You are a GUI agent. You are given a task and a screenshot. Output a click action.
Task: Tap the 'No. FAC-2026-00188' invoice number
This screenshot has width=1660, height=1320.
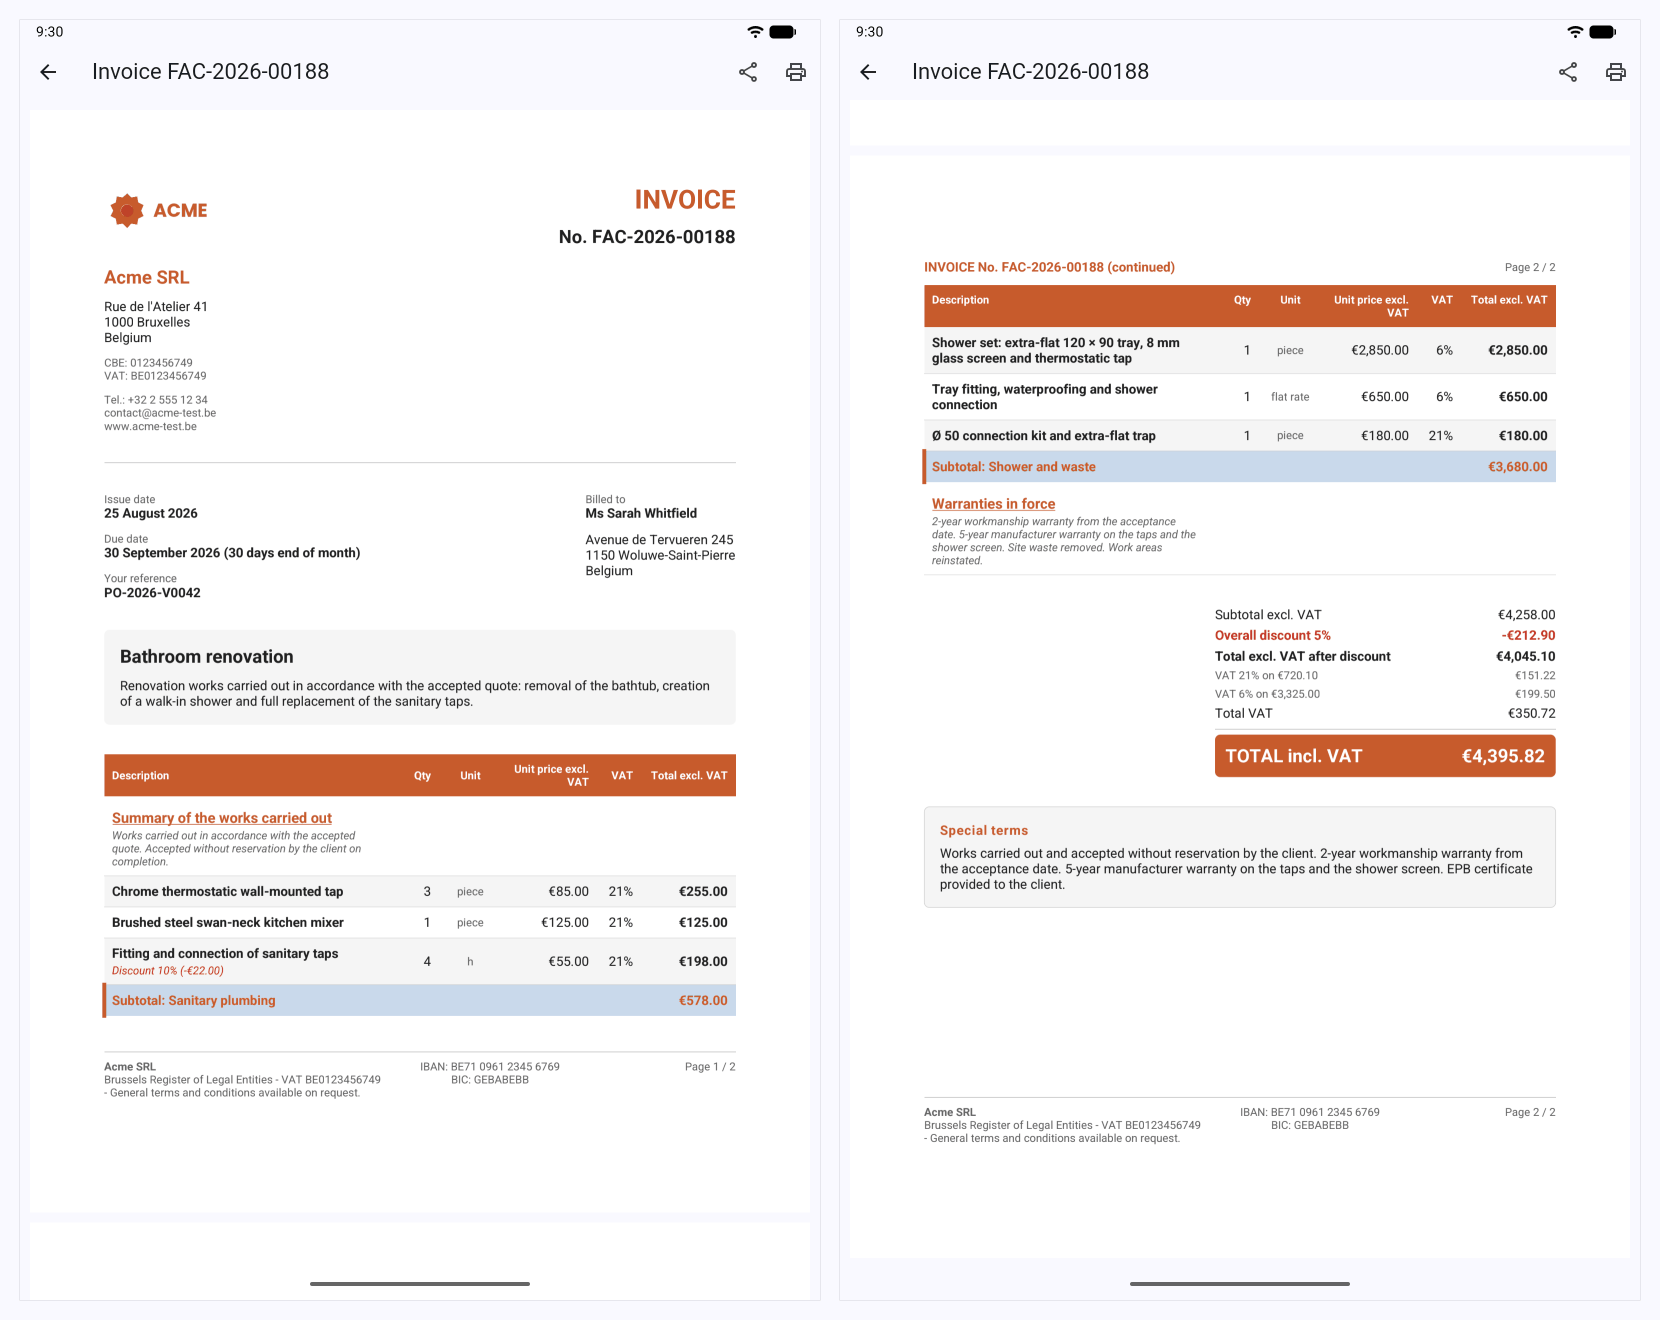(647, 237)
